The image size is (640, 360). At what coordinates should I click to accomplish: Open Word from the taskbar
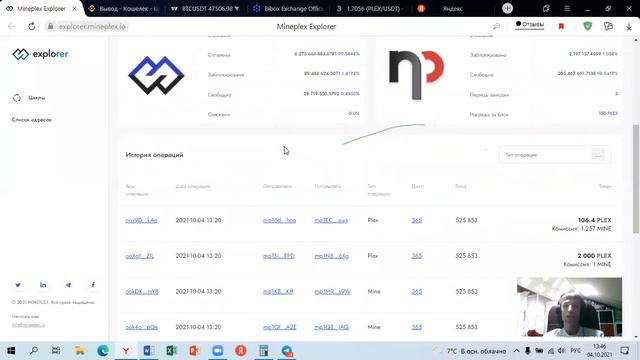149,351
